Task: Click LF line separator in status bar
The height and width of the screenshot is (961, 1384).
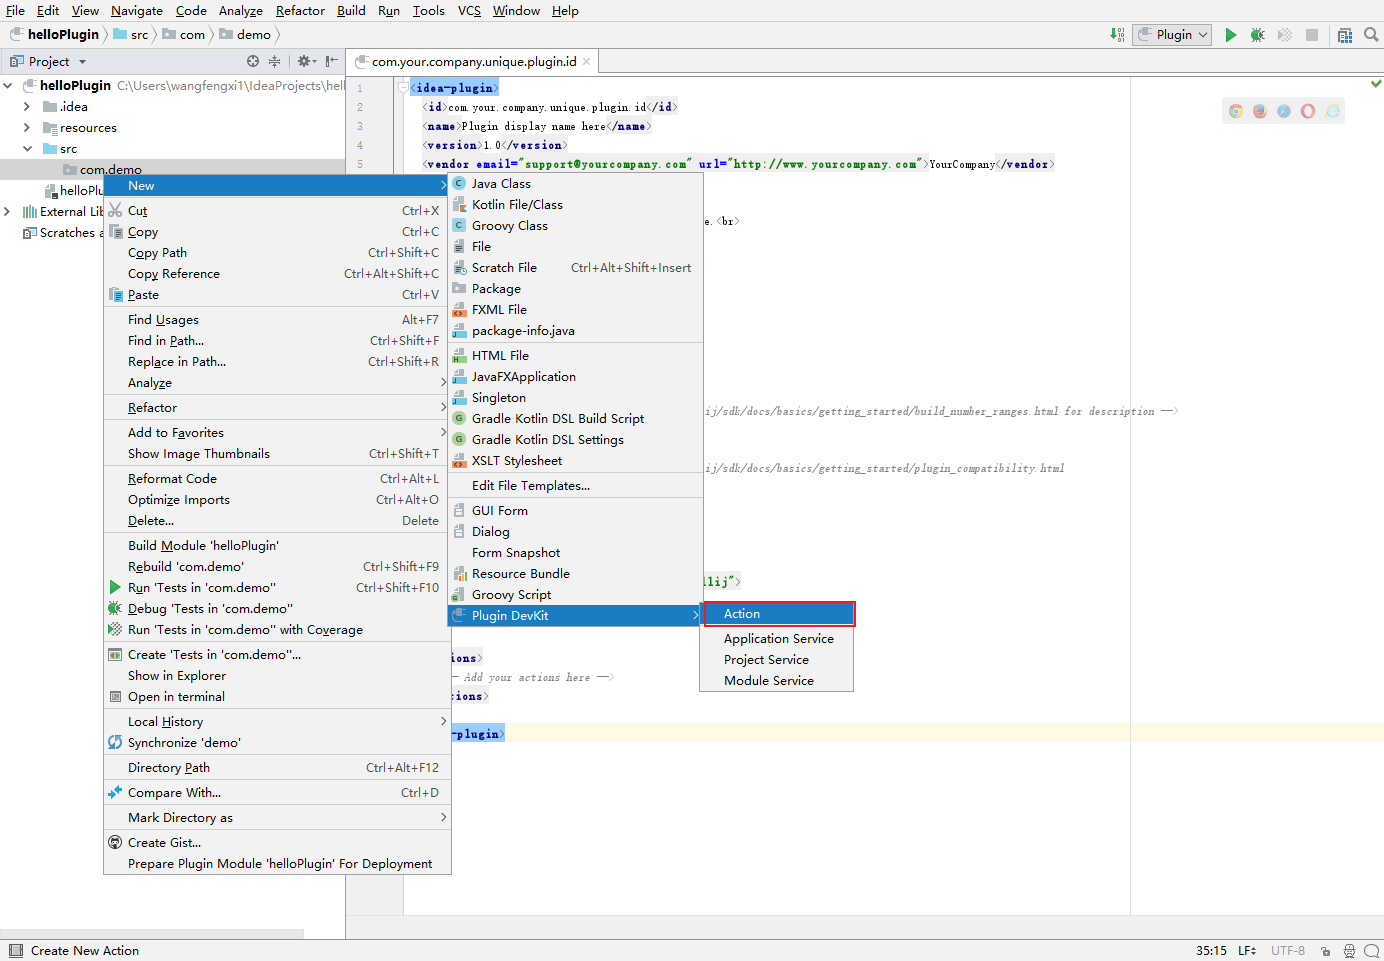Action: click(x=1247, y=951)
